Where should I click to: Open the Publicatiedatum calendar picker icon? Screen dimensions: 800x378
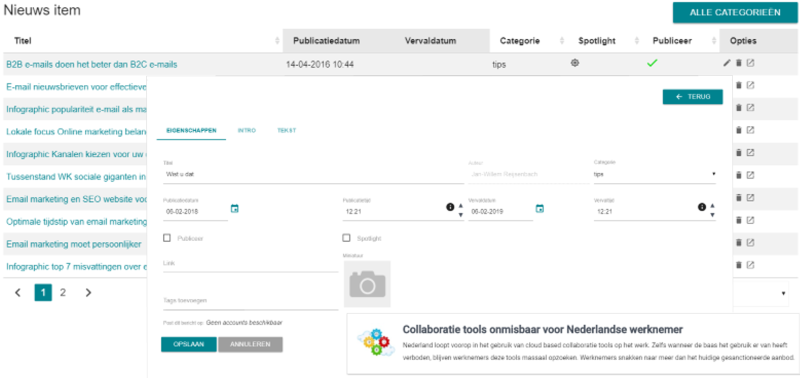pyautogui.click(x=235, y=208)
